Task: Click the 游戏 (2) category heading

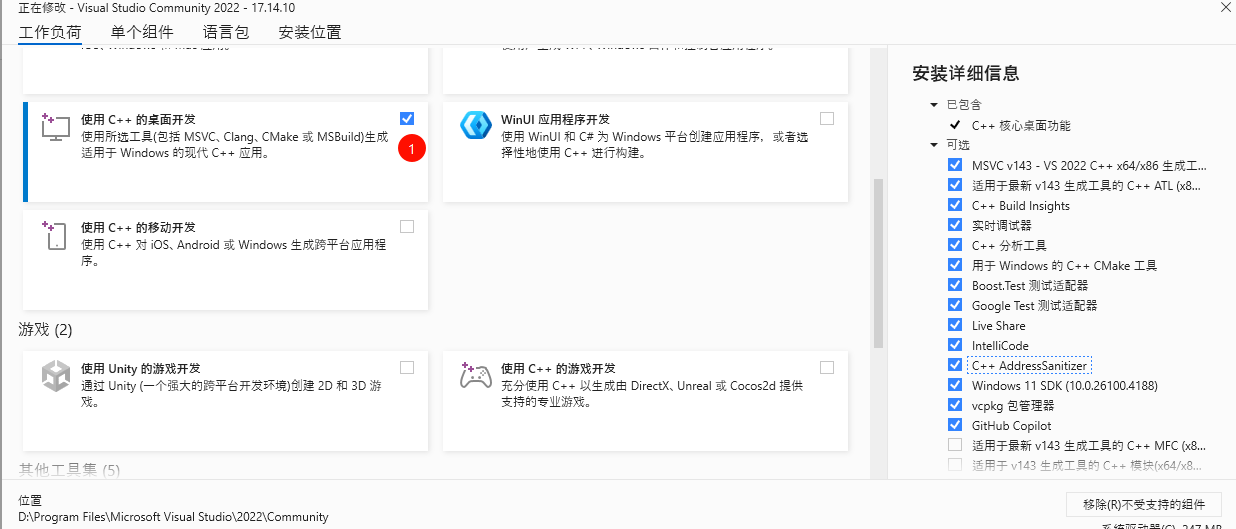Action: pyautogui.click(x=46, y=329)
